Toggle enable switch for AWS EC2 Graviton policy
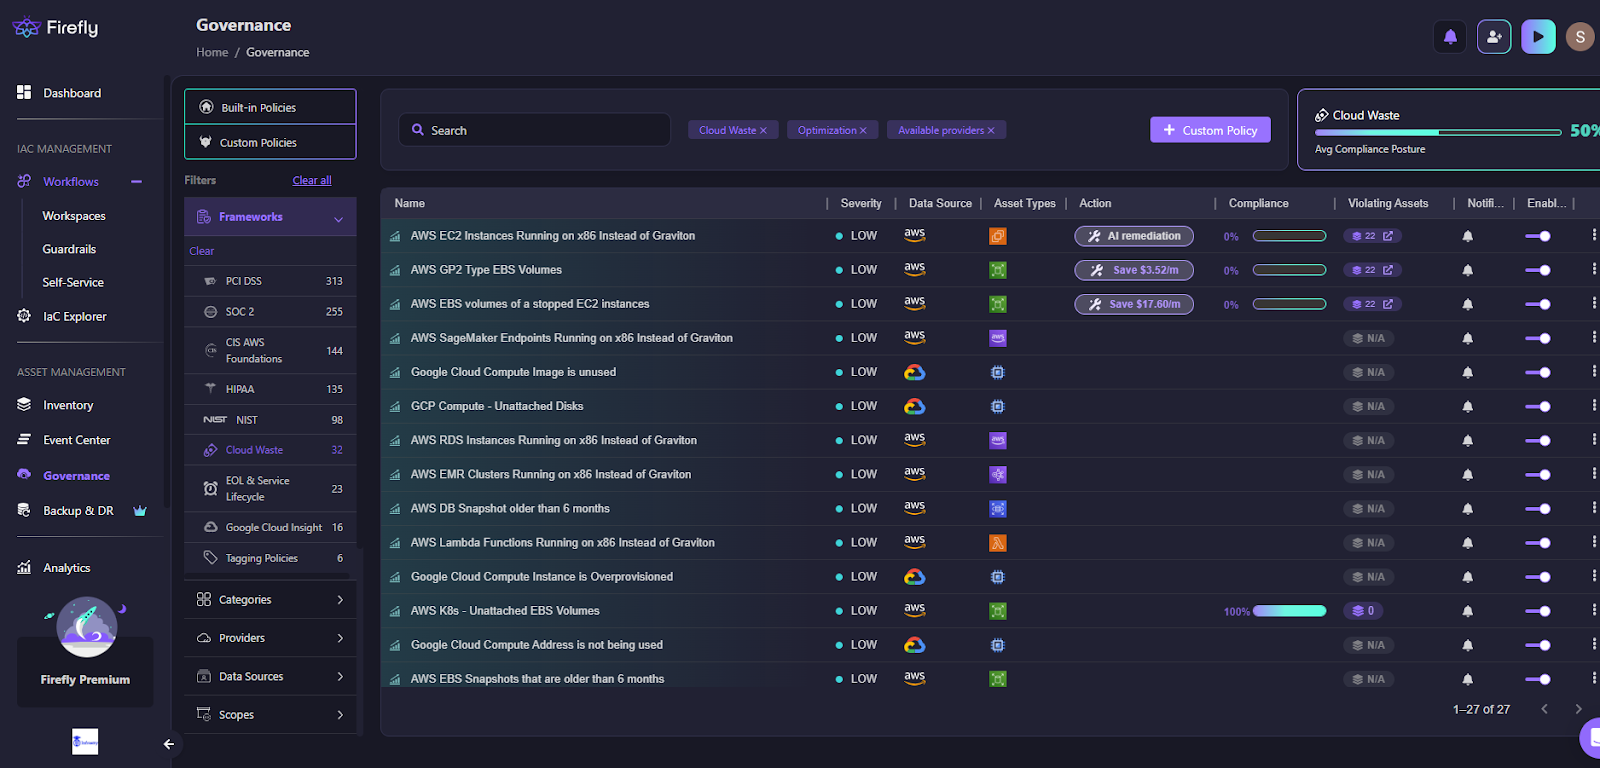1600x768 pixels. [x=1538, y=237]
